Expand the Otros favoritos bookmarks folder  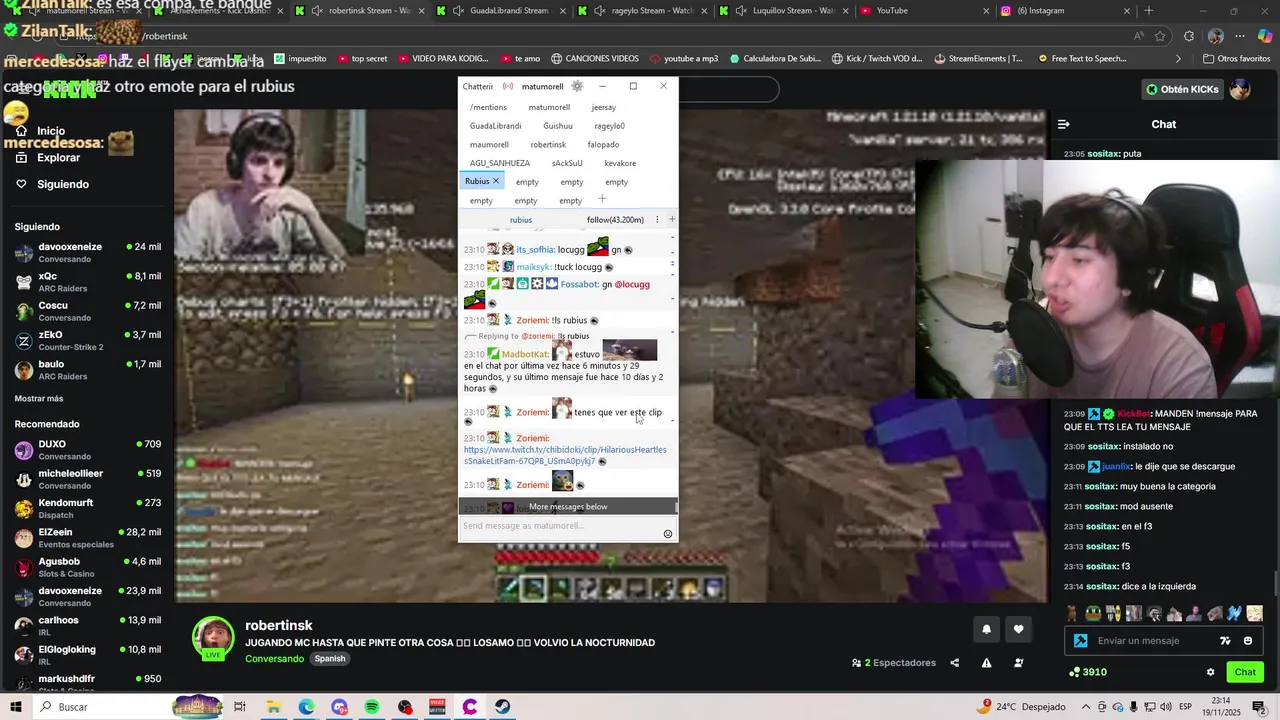[x=1235, y=58]
